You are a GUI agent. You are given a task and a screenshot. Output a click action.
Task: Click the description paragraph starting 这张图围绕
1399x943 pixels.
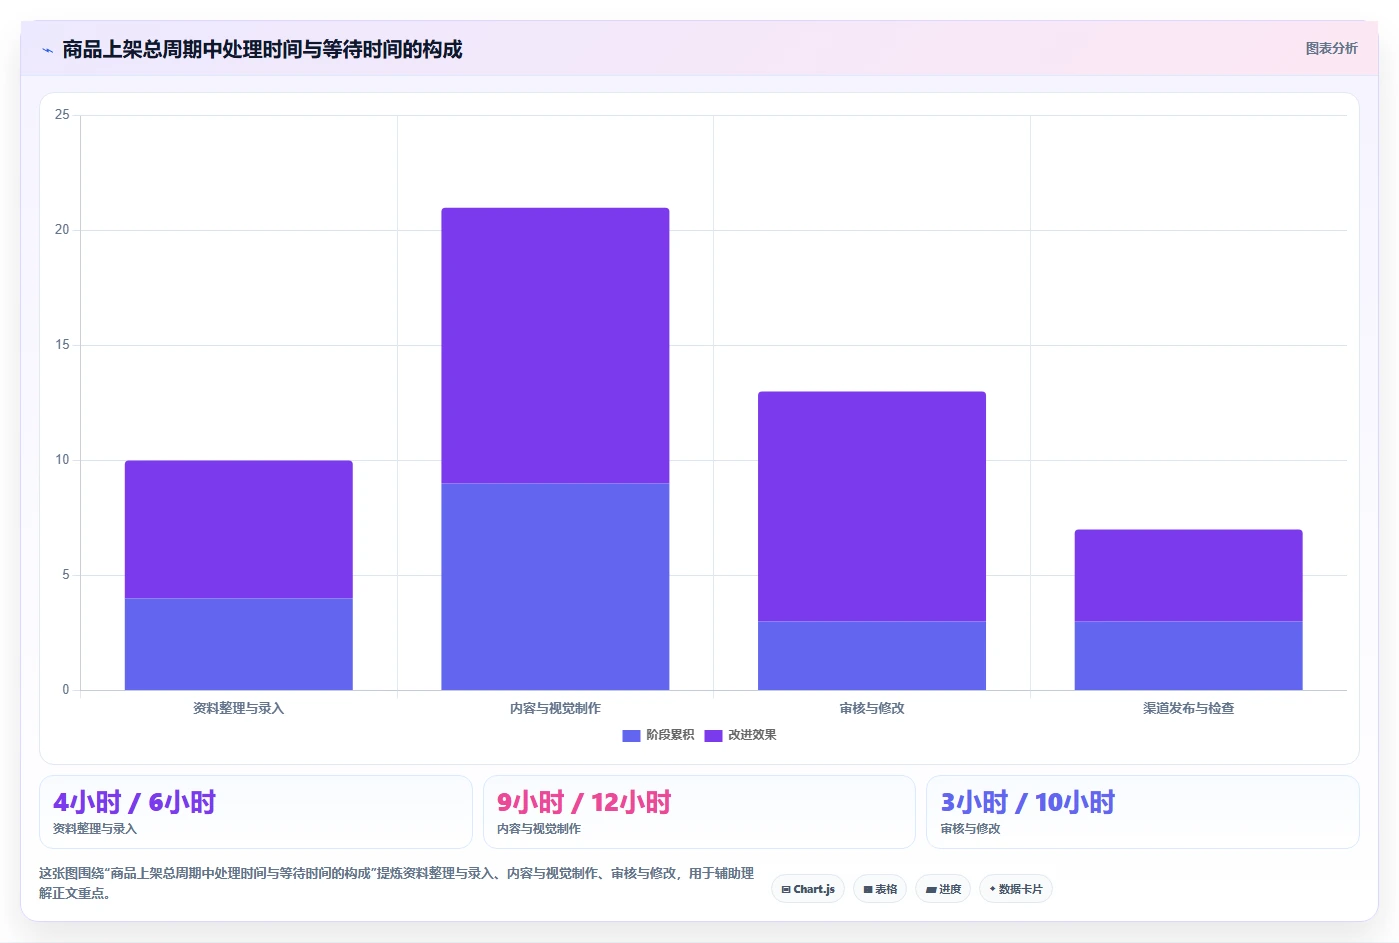tap(396, 883)
